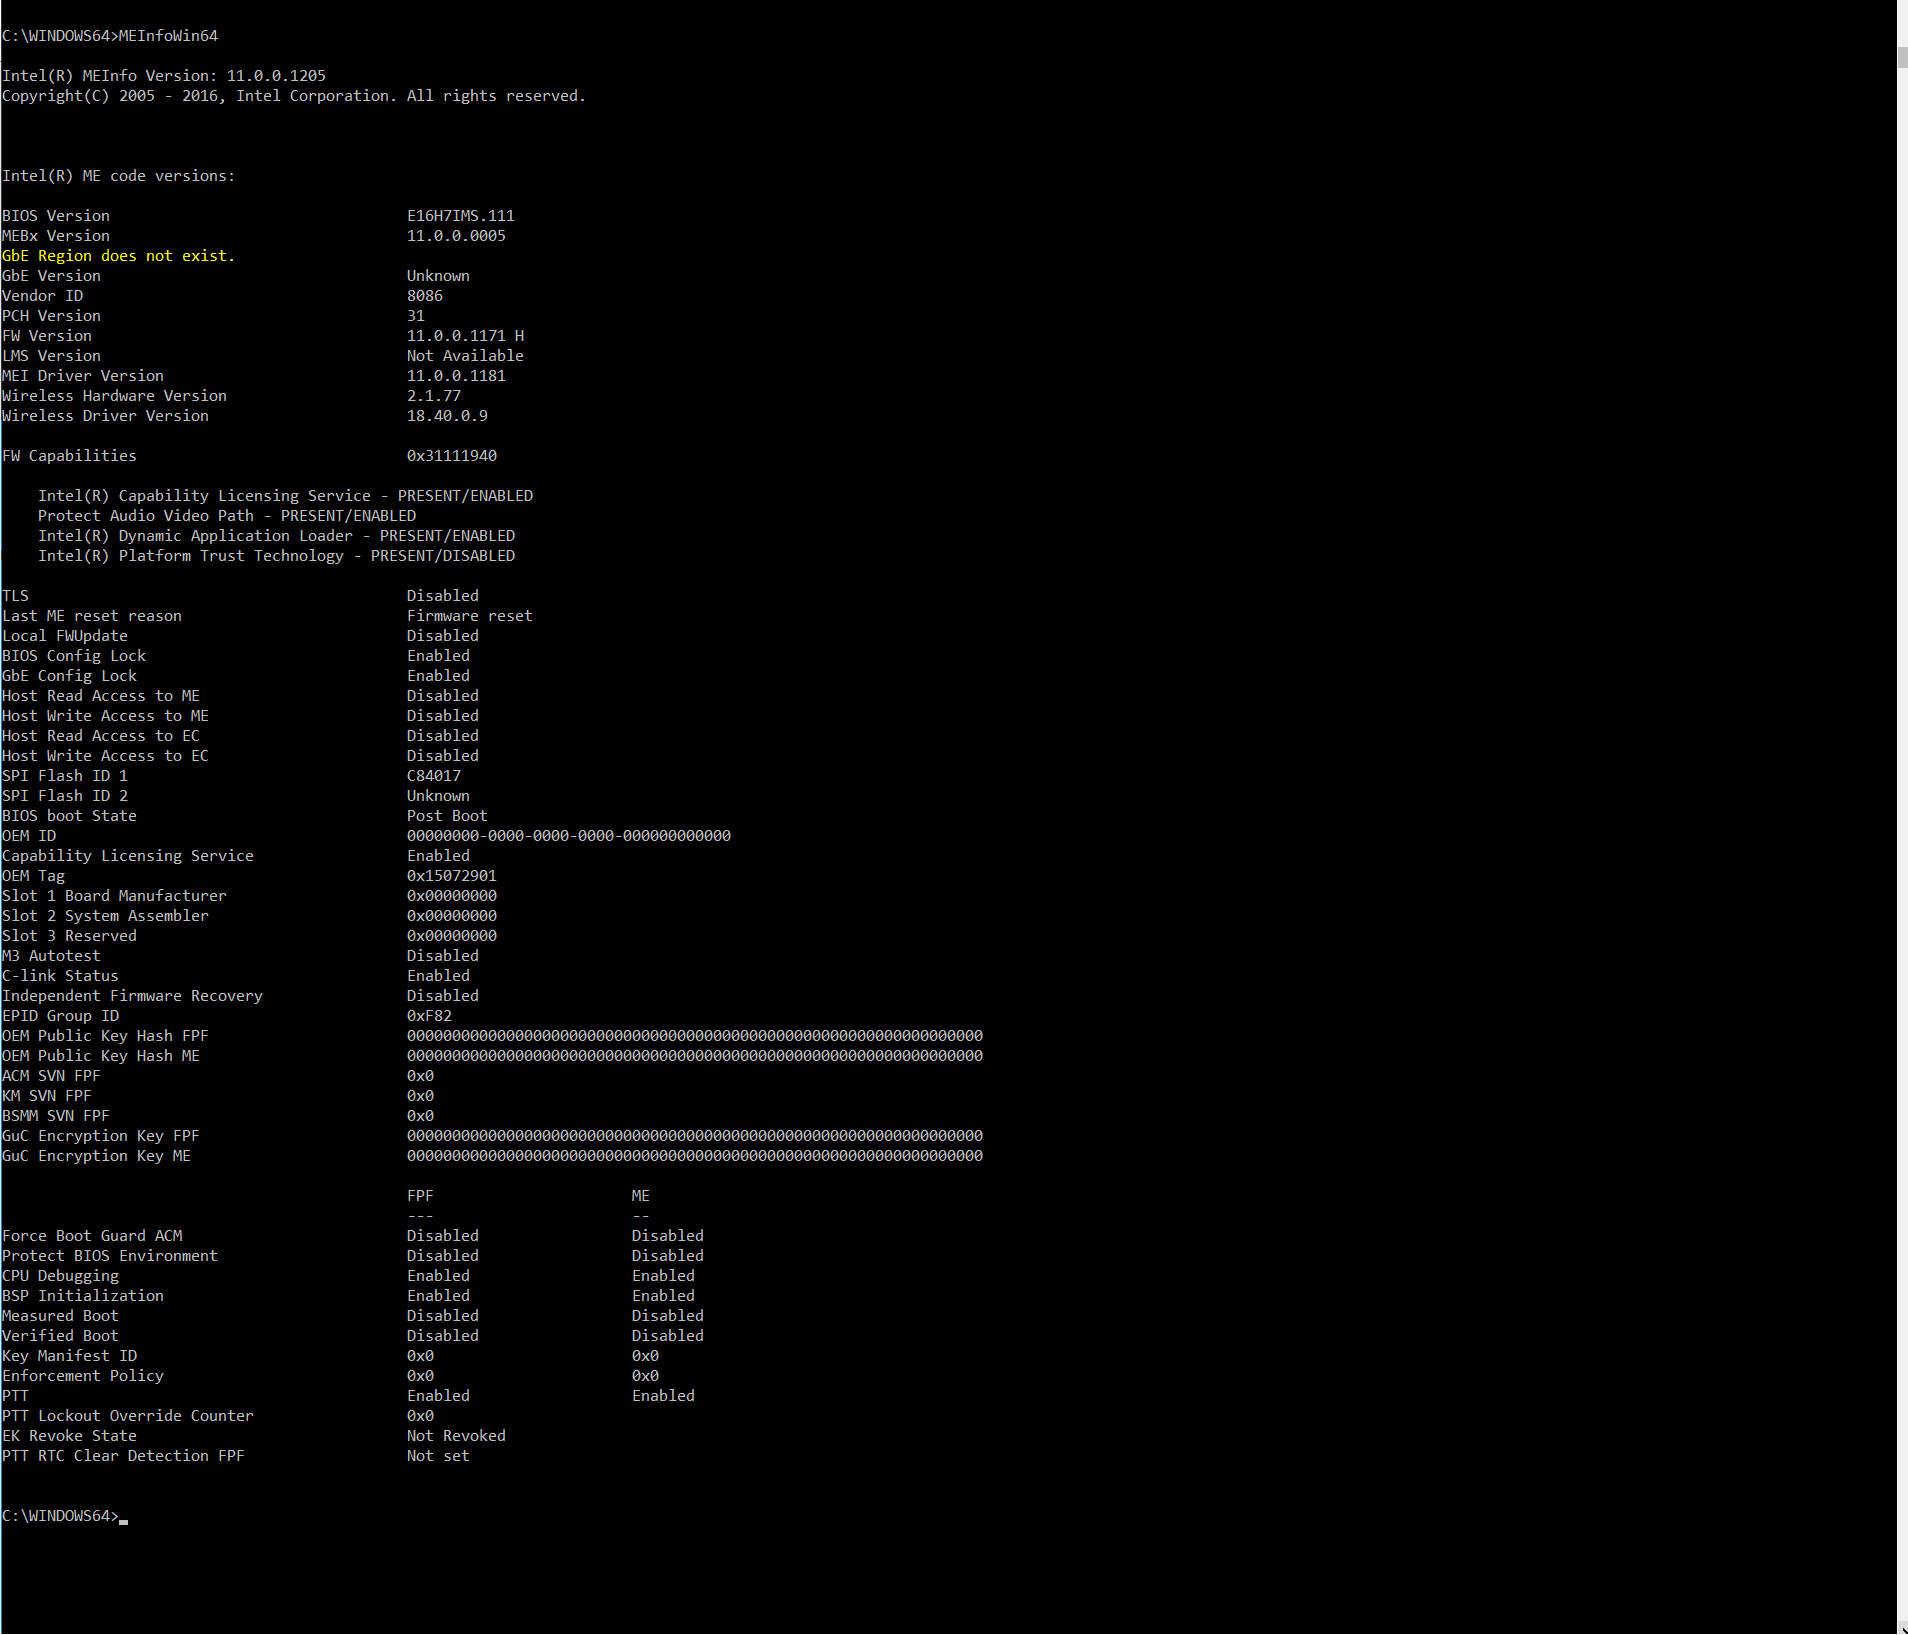Image resolution: width=1908 pixels, height=1635 pixels.
Task: Click the MEBx Version value '11.0.0.0005'
Action: tap(456, 236)
